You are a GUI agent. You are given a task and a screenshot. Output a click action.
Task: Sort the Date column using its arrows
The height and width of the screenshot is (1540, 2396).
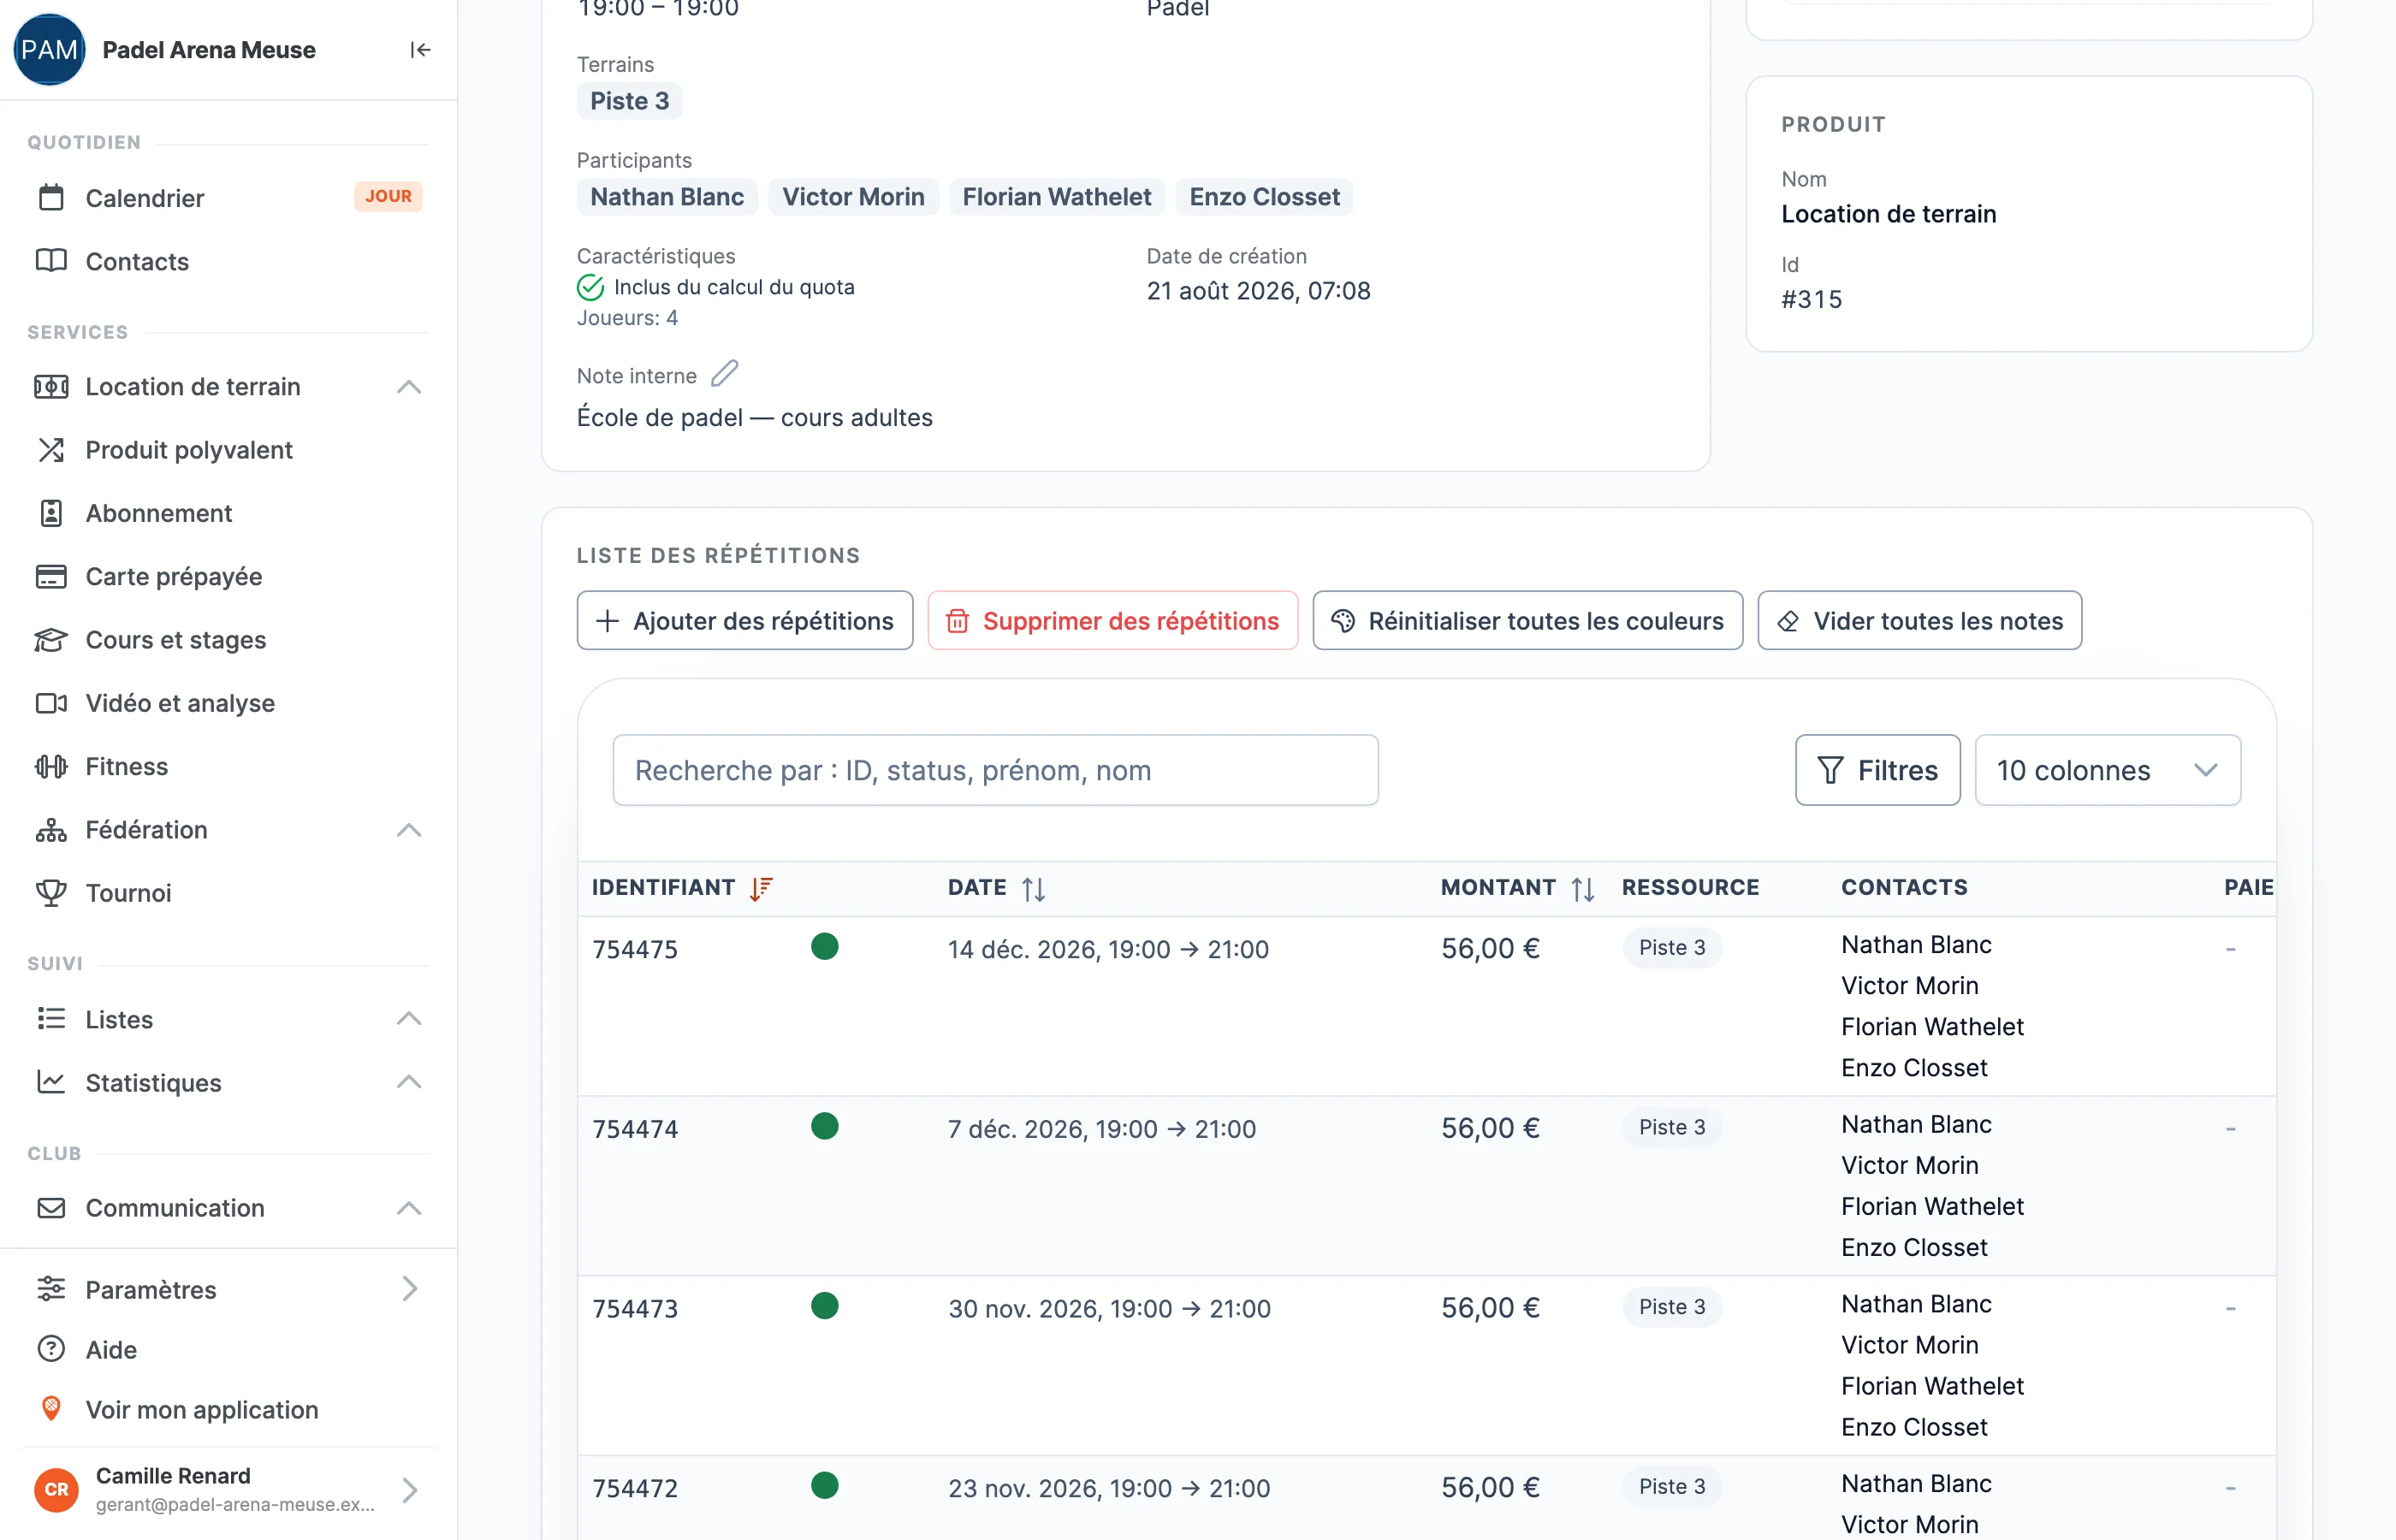tap(1033, 888)
